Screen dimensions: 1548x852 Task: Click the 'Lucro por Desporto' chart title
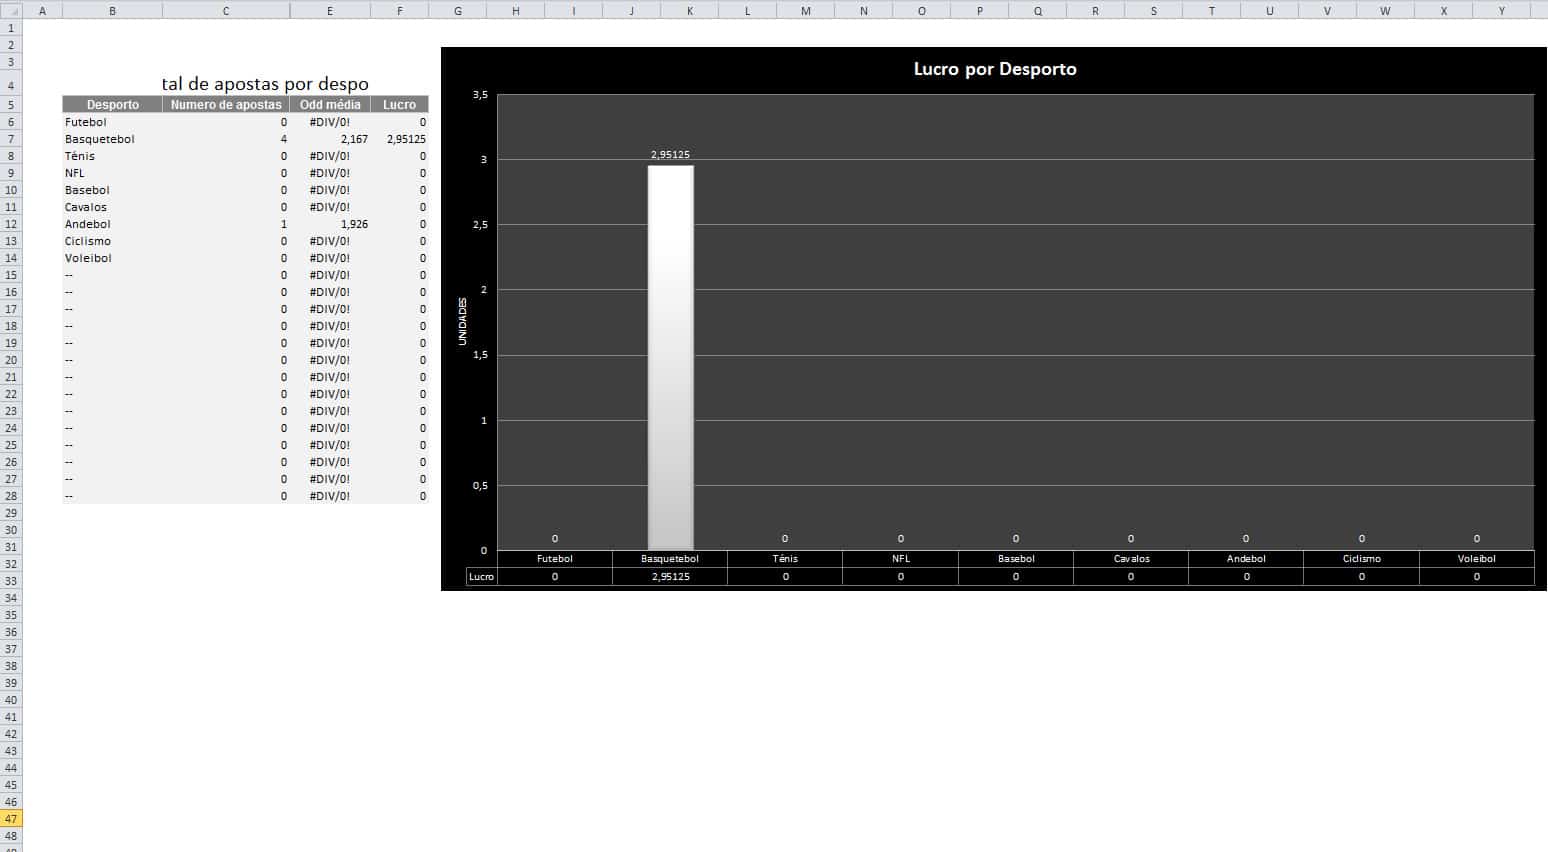click(x=994, y=69)
